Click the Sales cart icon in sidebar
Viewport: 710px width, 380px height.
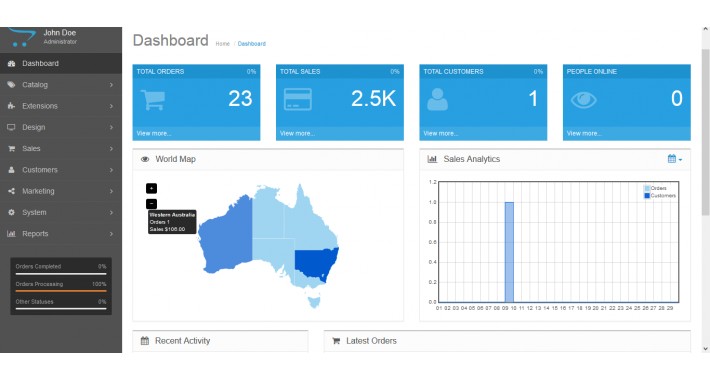pyautogui.click(x=11, y=149)
